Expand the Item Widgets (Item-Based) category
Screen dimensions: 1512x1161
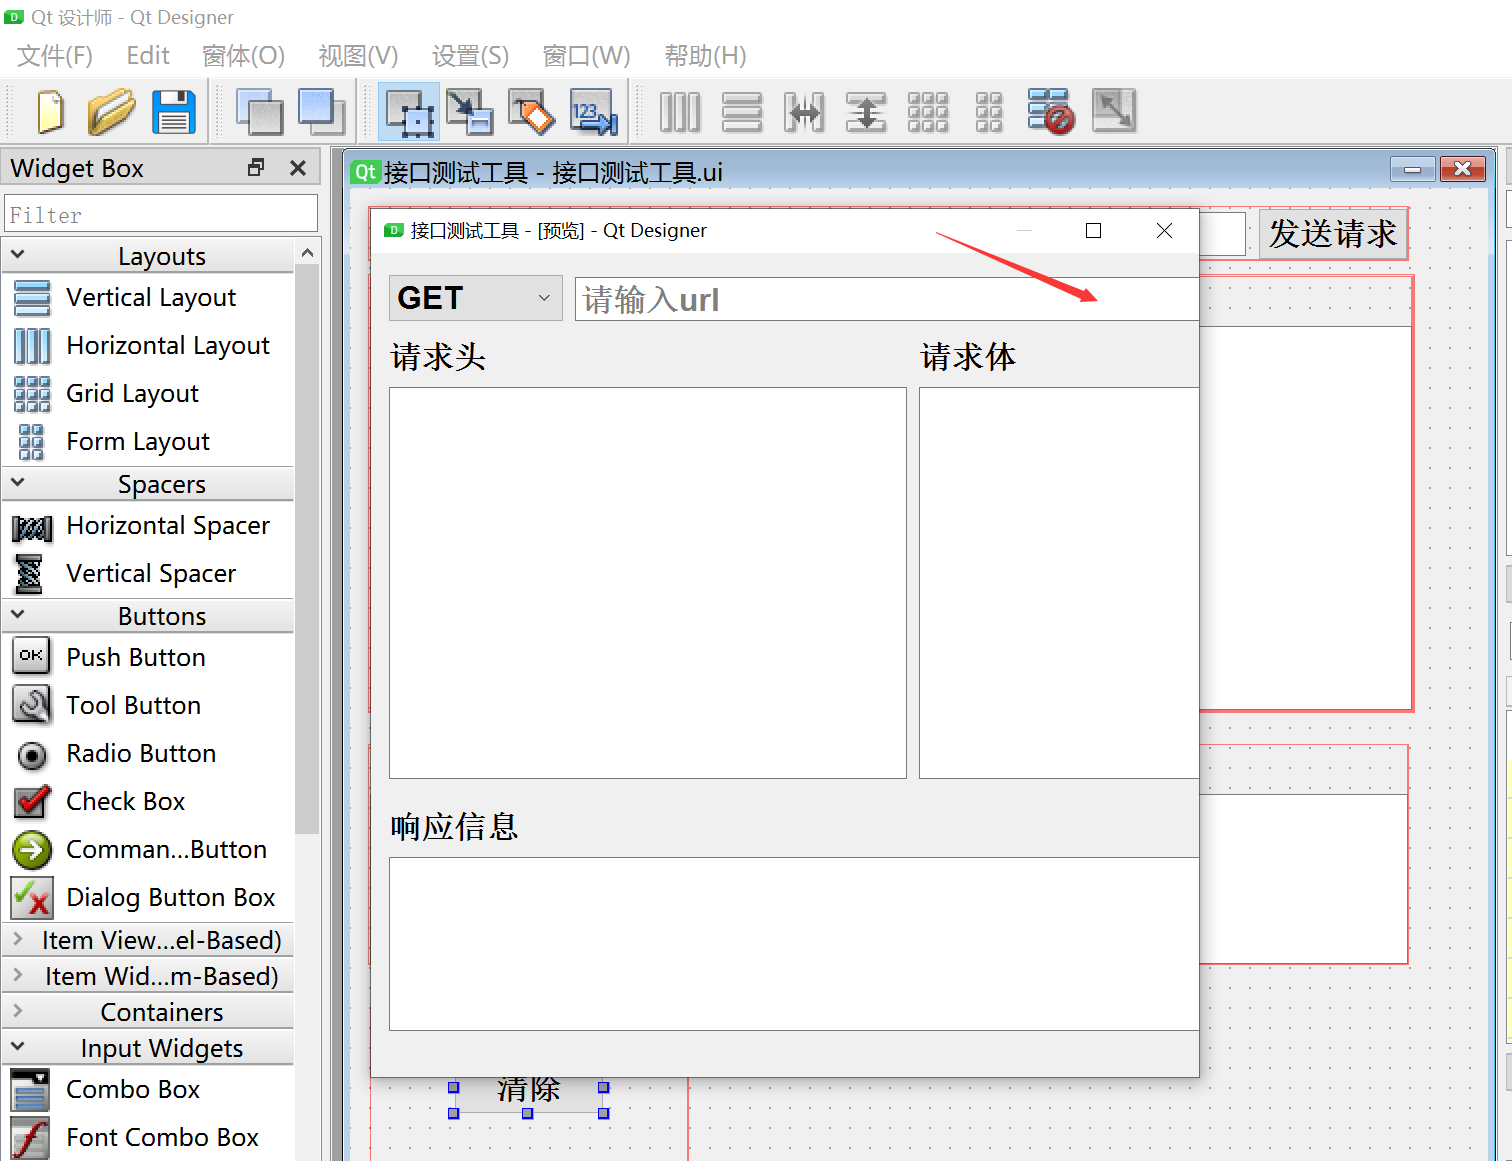(148, 976)
